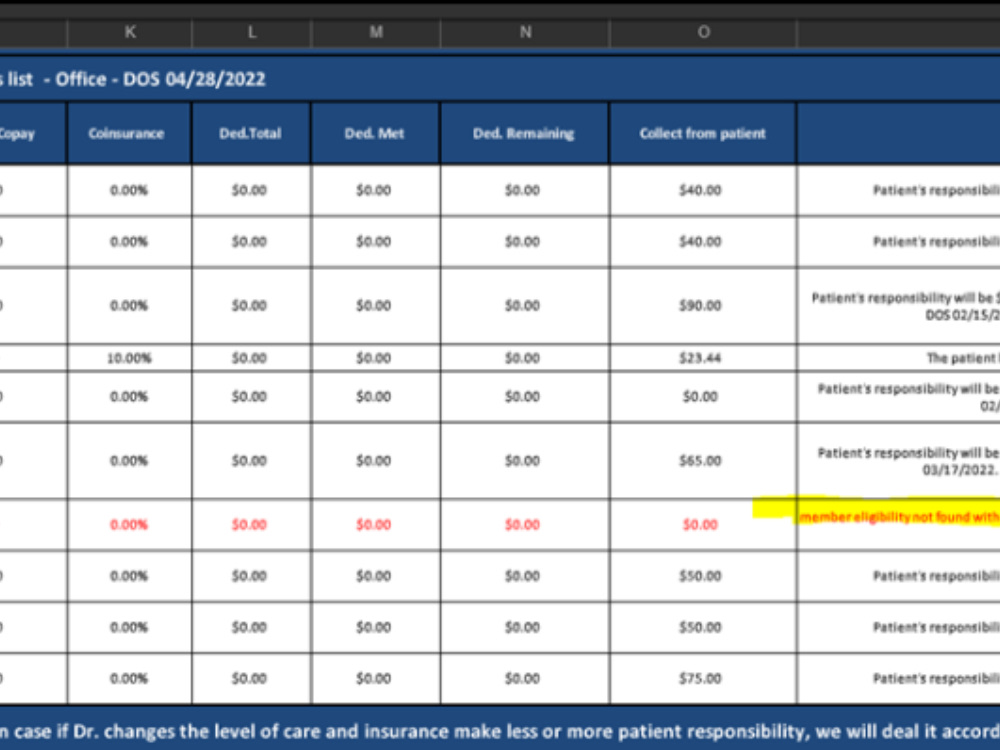Image resolution: width=1000 pixels, height=750 pixels.
Task: Click the 'Ded. Remaining' header cell
Action: click(525, 133)
